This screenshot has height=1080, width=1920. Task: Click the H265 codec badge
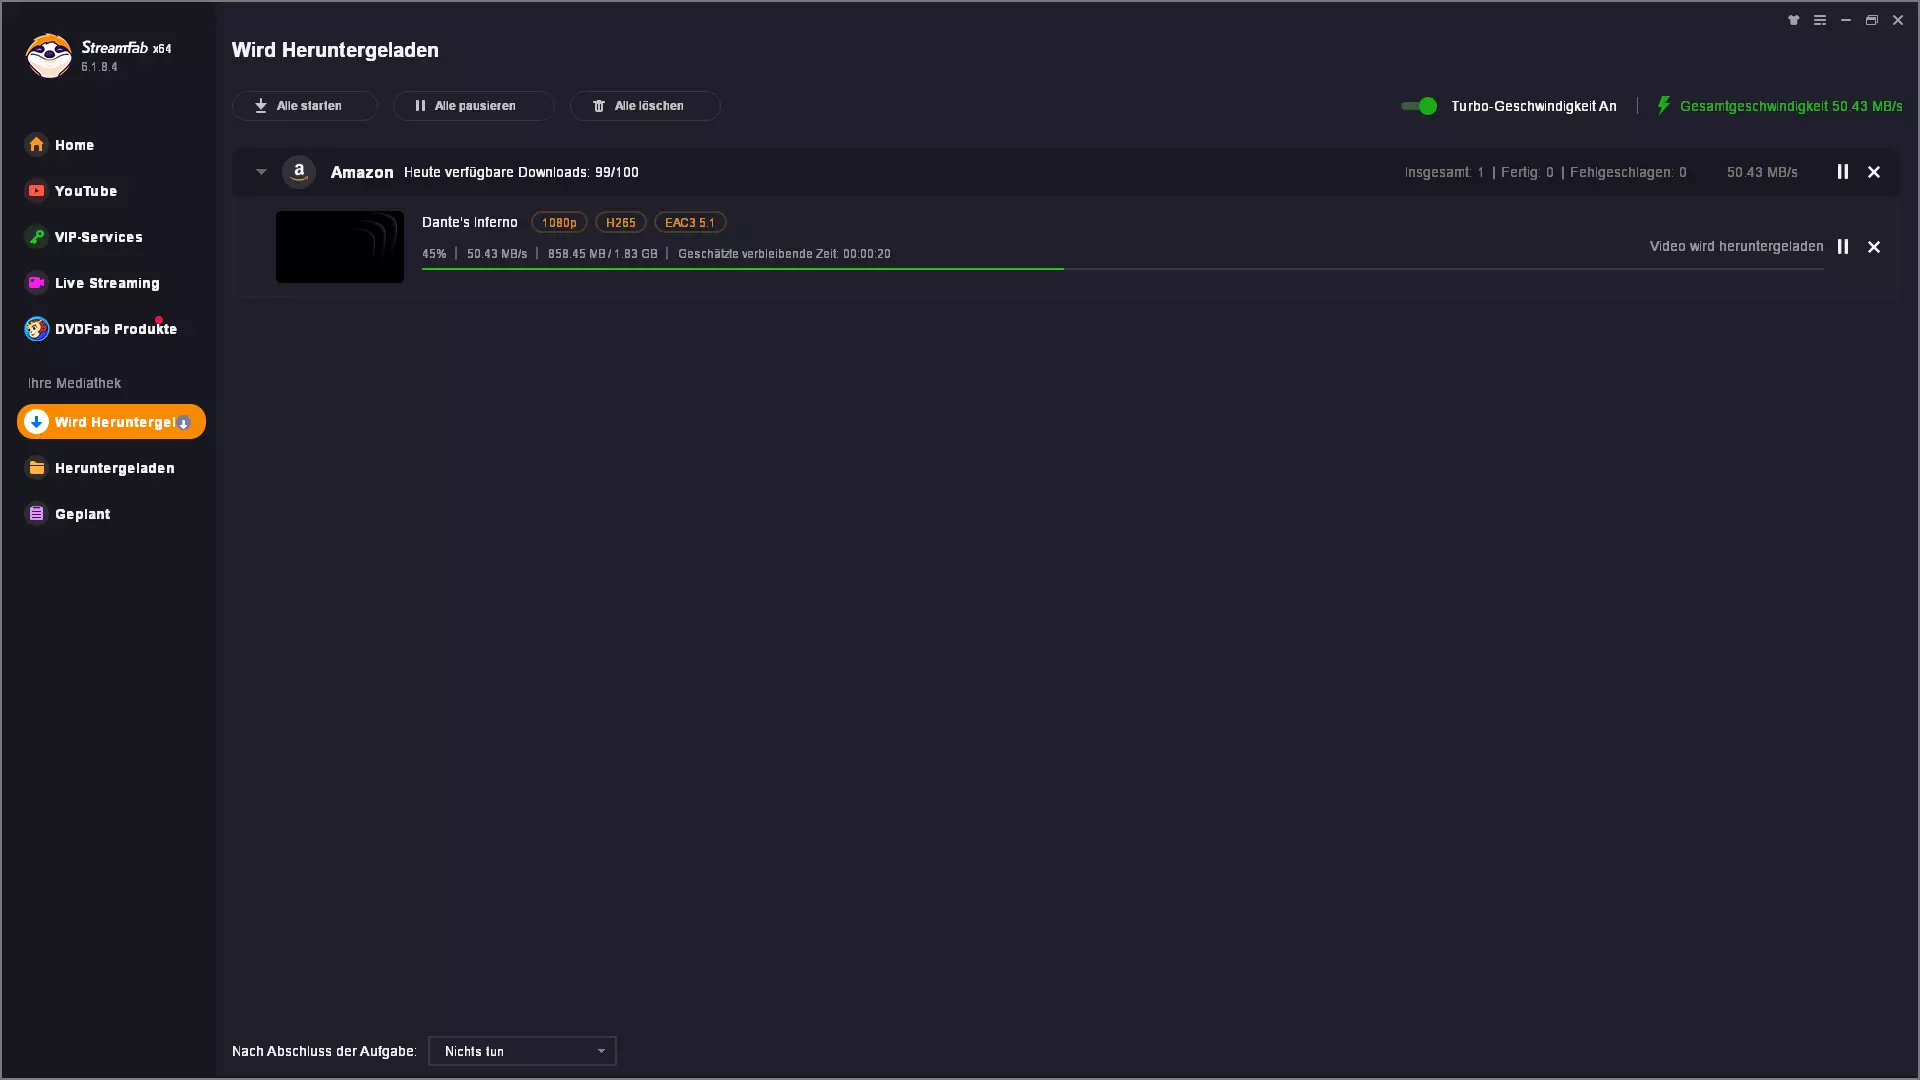(621, 222)
